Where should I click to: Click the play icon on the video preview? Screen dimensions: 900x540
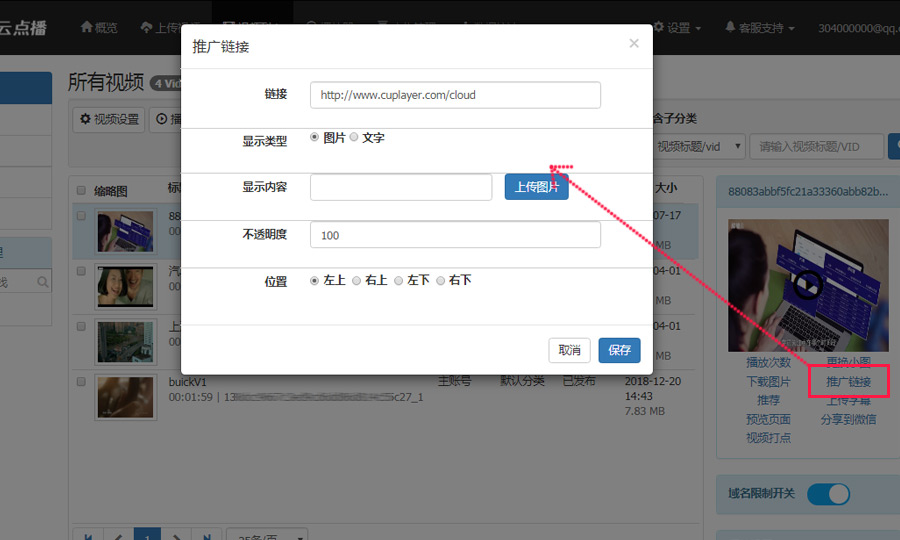(x=808, y=285)
